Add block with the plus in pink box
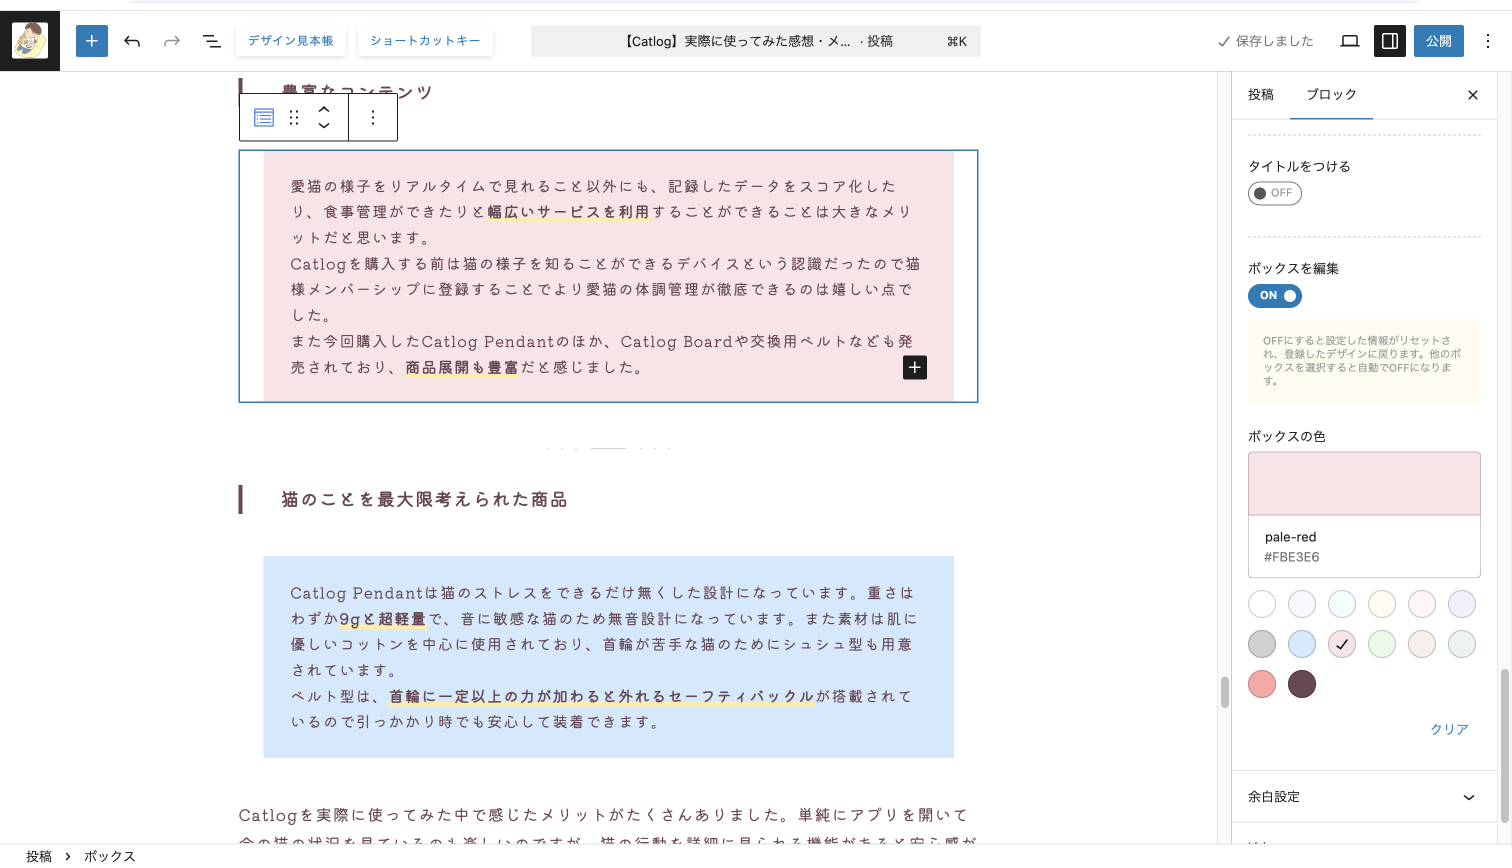This screenshot has height=868, width=1512. pyautogui.click(x=915, y=367)
